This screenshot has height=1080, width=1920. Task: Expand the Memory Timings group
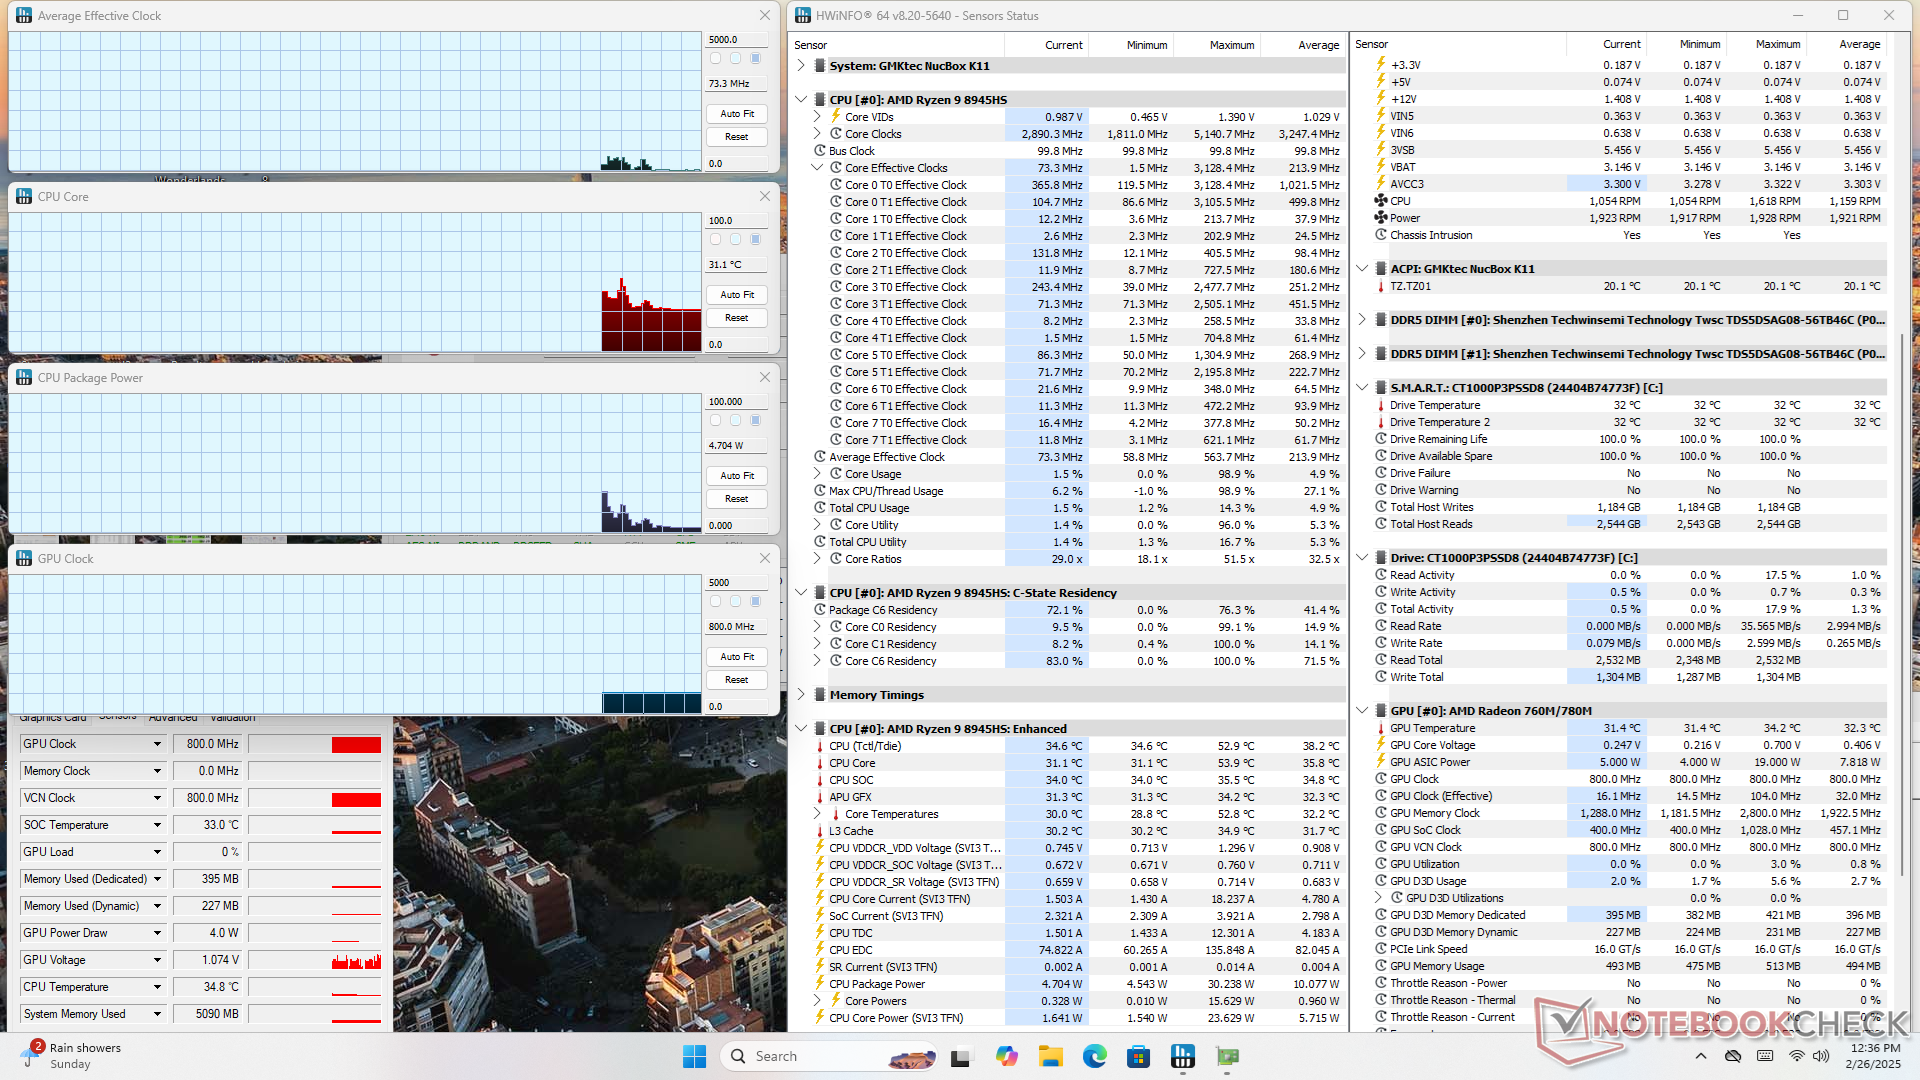801,695
